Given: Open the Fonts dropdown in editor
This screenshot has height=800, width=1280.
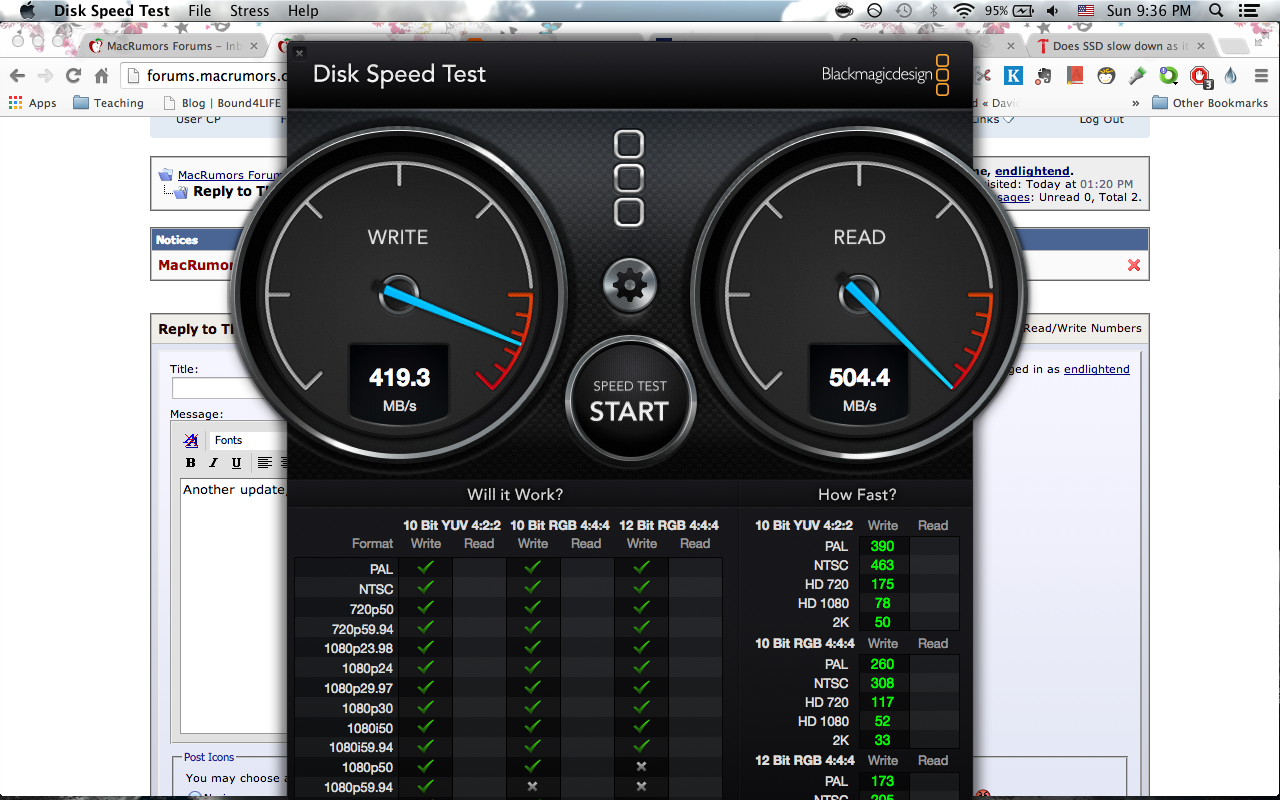Looking at the screenshot, I should click(248, 440).
